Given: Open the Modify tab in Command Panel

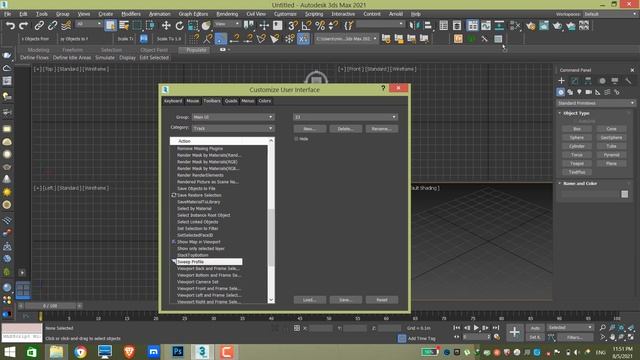Looking at the screenshot, I should coord(575,81).
